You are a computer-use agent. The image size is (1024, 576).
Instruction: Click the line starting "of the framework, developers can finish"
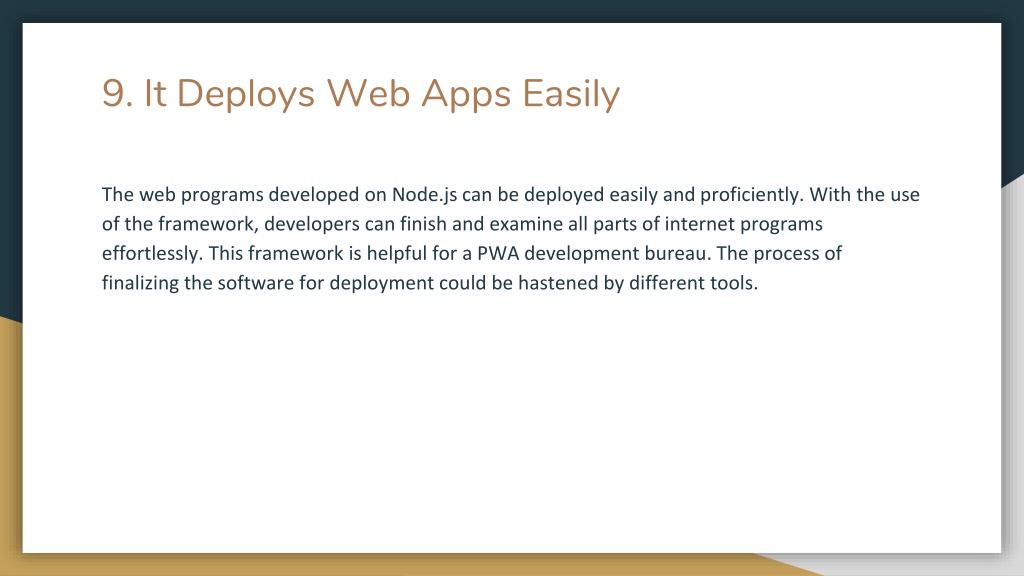(462, 224)
